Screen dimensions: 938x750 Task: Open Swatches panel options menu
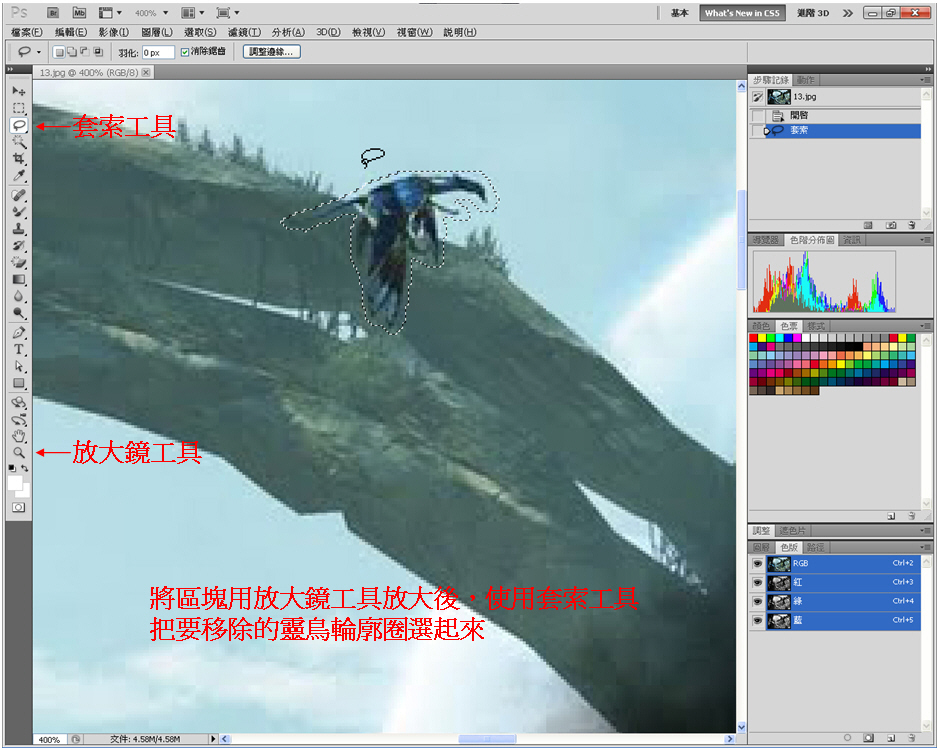[925, 326]
